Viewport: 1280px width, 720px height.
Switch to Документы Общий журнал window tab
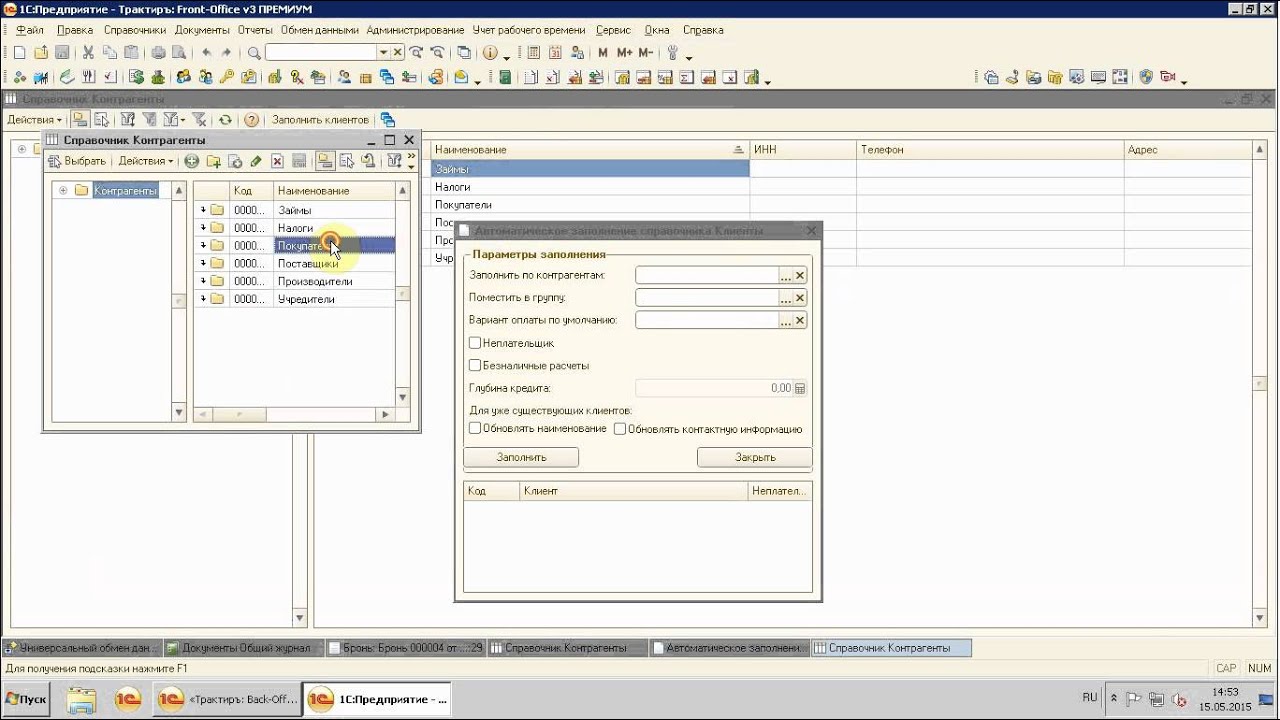pyautogui.click(x=244, y=648)
